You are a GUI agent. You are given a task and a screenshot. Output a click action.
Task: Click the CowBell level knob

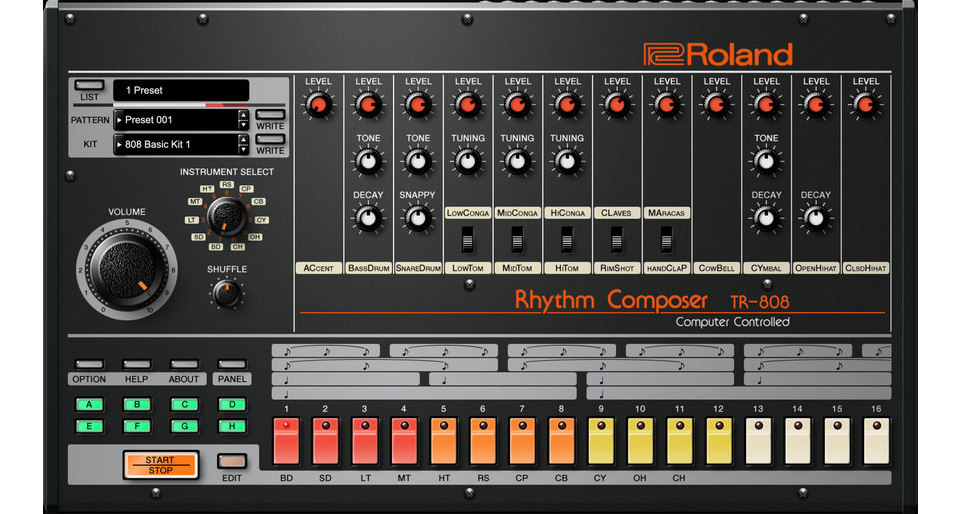point(716,105)
